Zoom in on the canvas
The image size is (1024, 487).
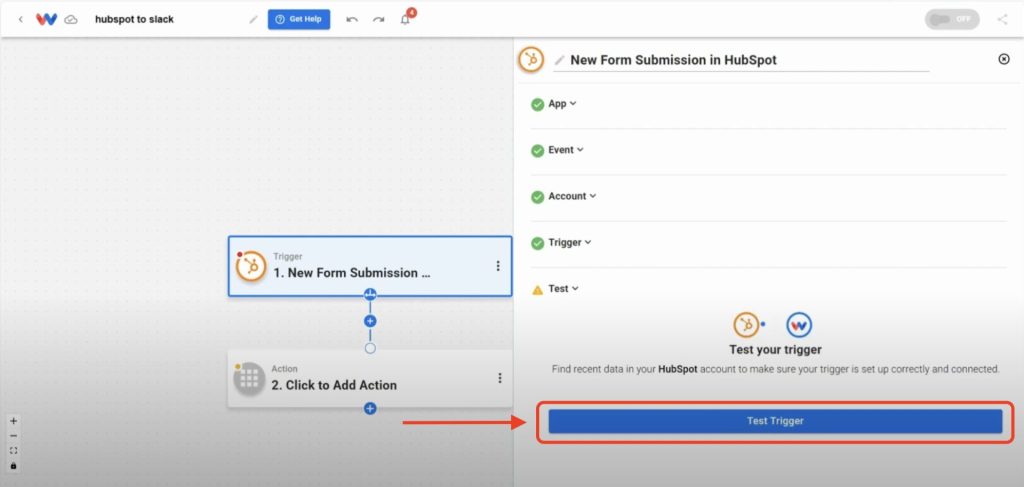tap(14, 421)
